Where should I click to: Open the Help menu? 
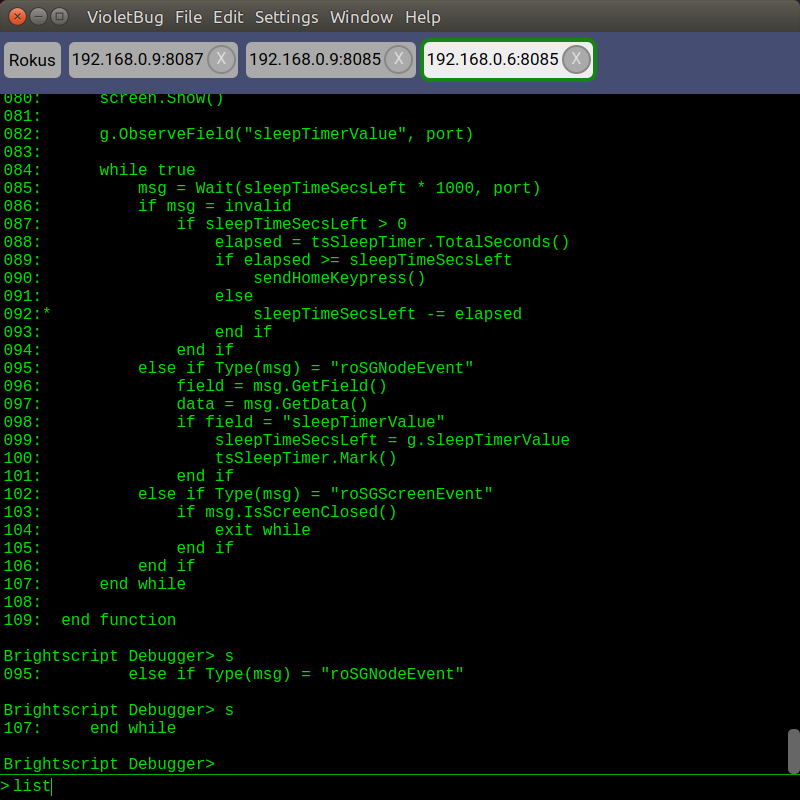pos(422,17)
